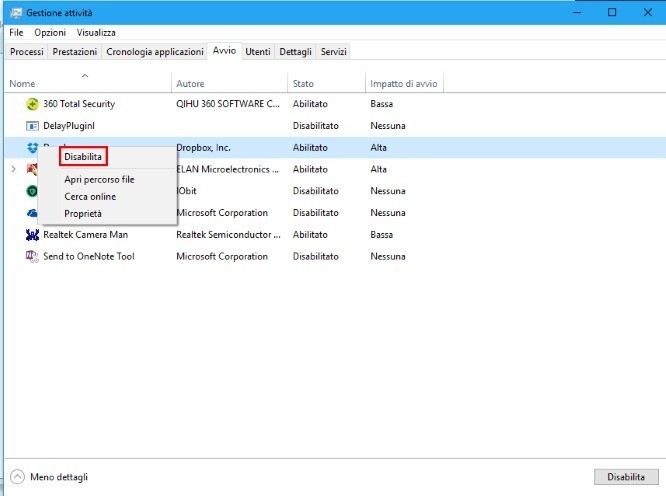
Task: Click the green IObit shield icon
Action: coord(32,191)
